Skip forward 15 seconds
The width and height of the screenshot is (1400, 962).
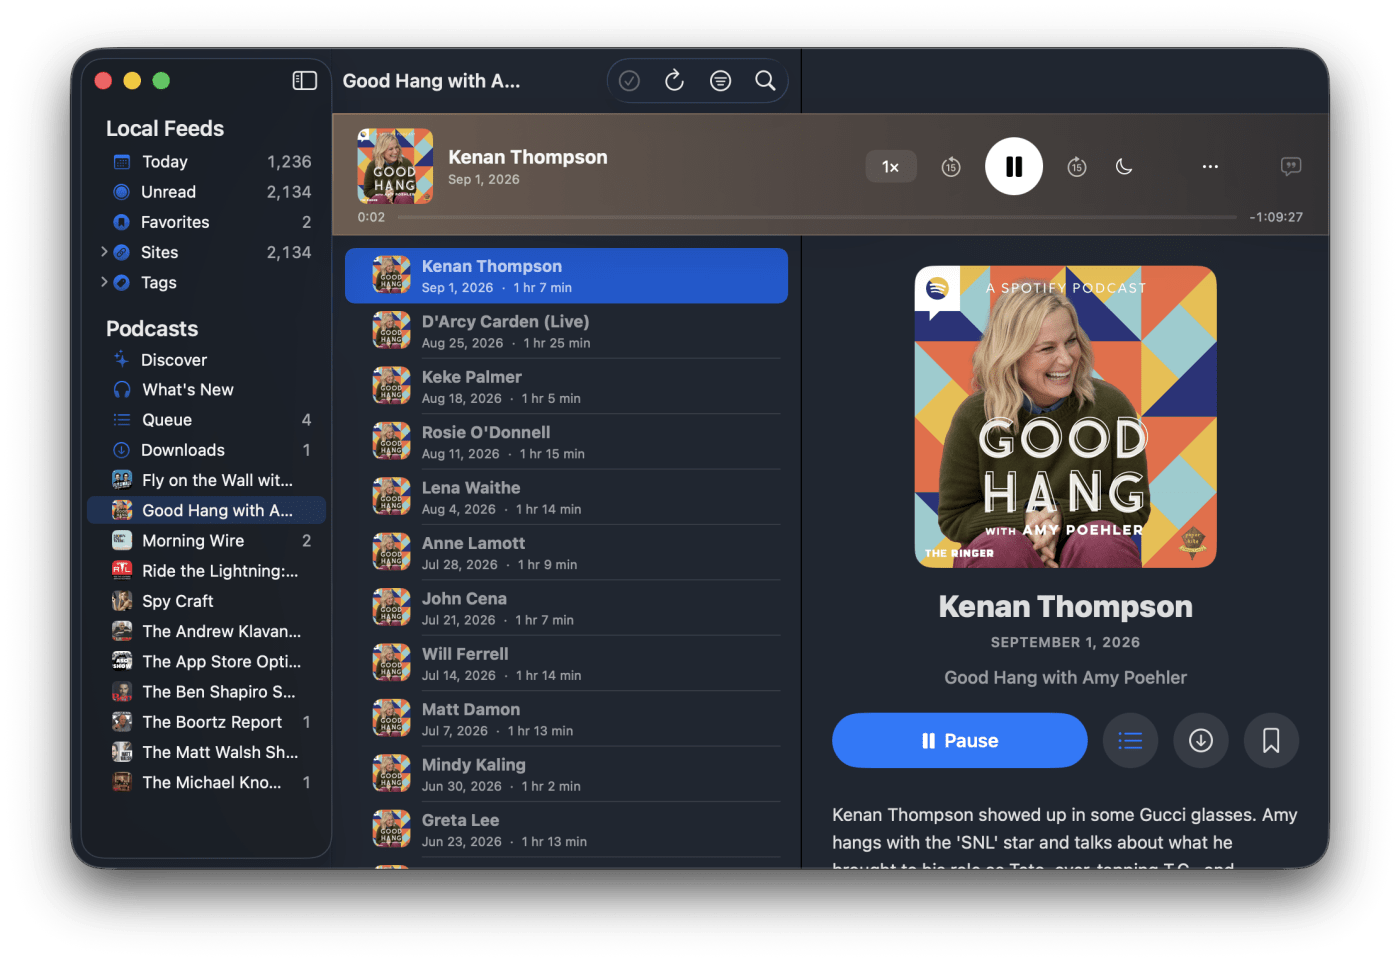coord(1077,167)
